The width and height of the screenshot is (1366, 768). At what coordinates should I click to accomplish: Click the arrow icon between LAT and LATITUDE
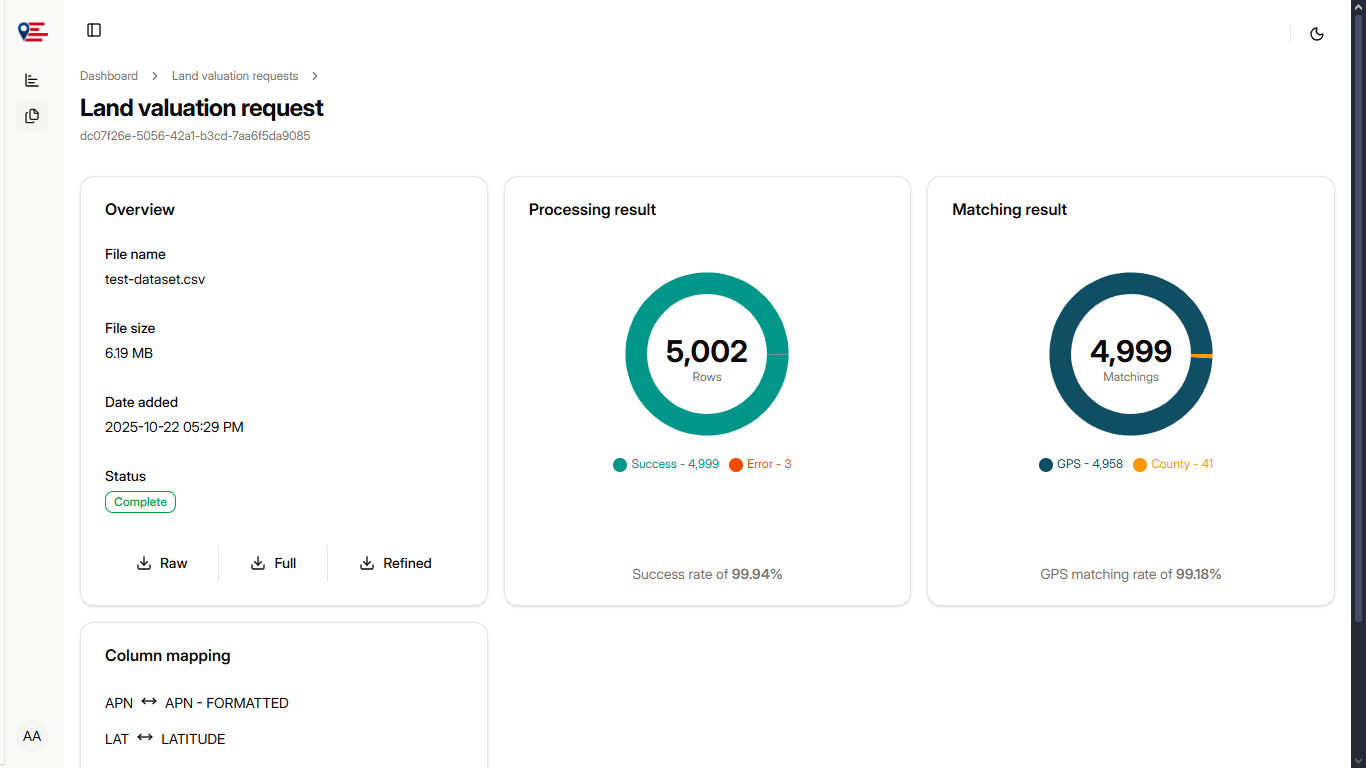click(145, 738)
